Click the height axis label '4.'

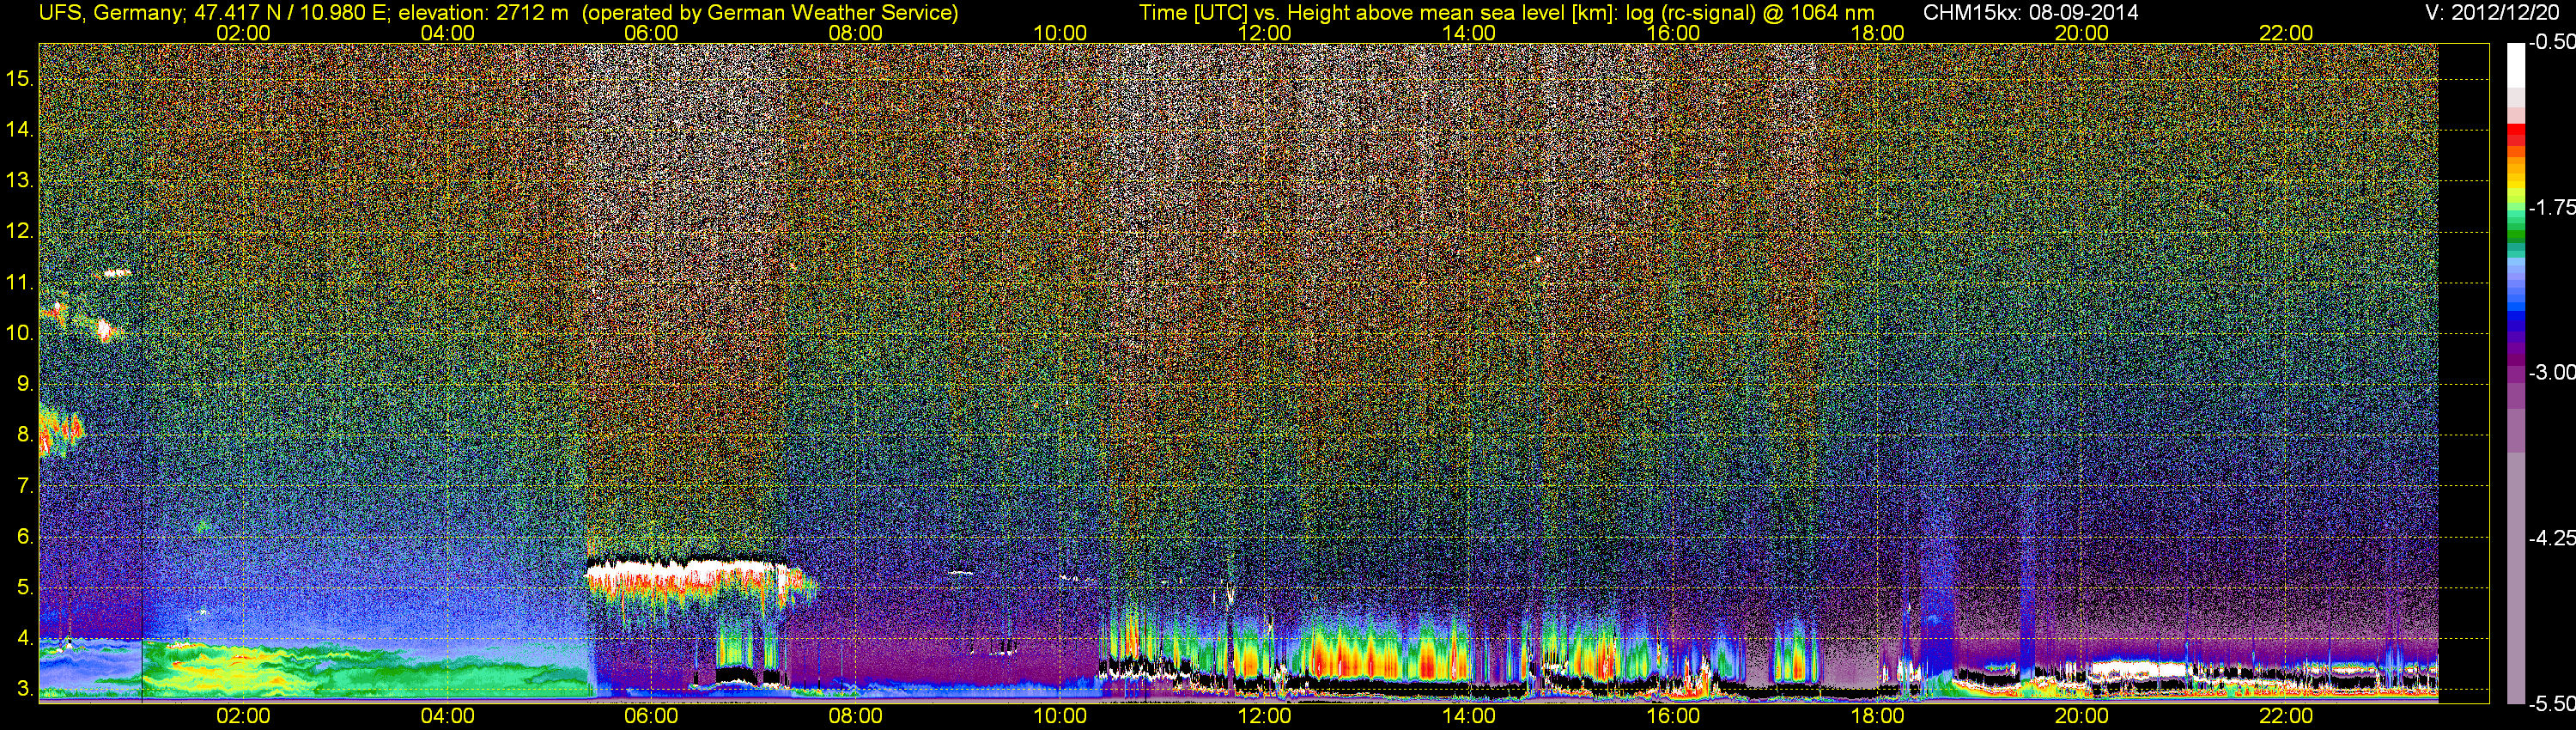[x=25, y=639]
